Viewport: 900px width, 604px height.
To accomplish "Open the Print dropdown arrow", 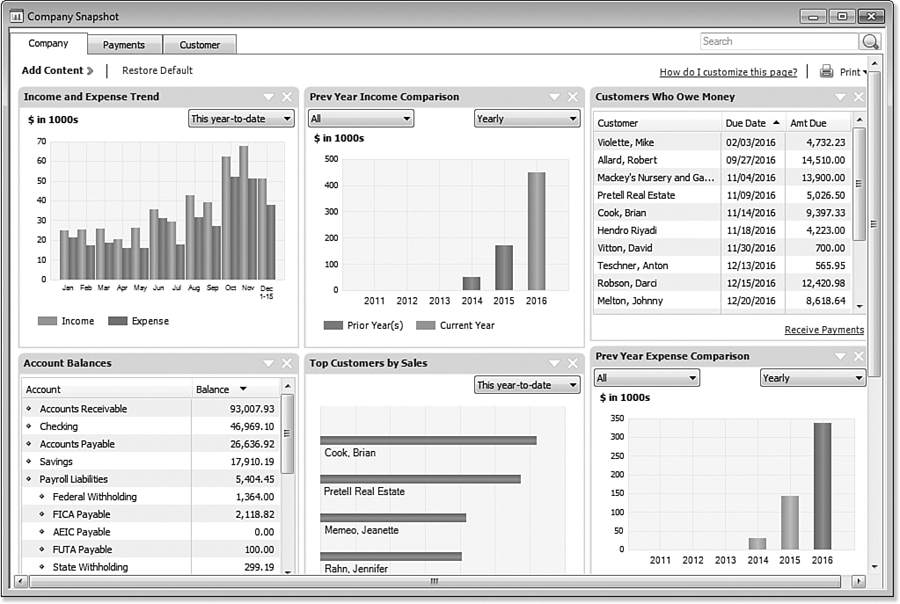I will pyautogui.click(x=864, y=72).
